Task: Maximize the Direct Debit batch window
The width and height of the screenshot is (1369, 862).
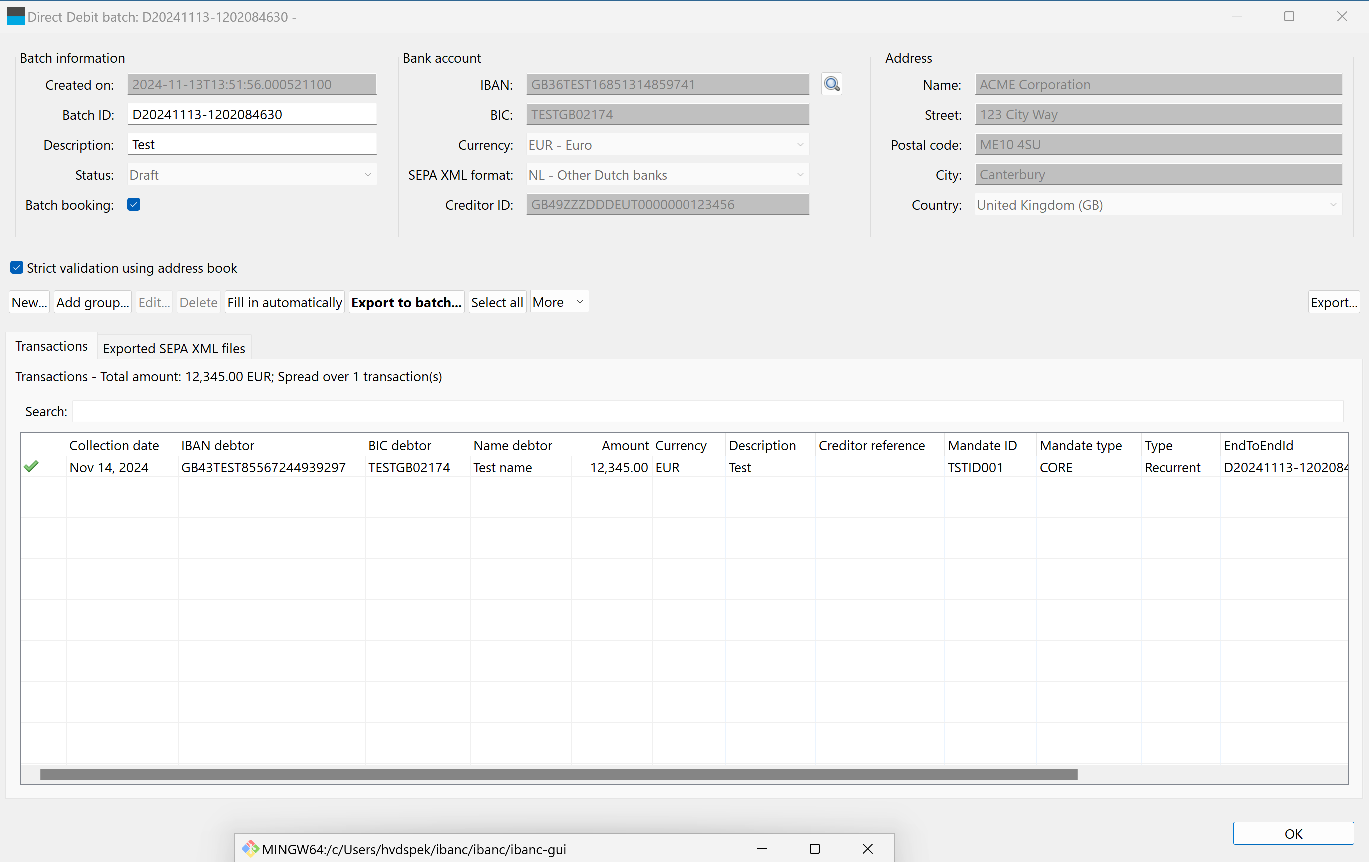Action: (x=1289, y=16)
